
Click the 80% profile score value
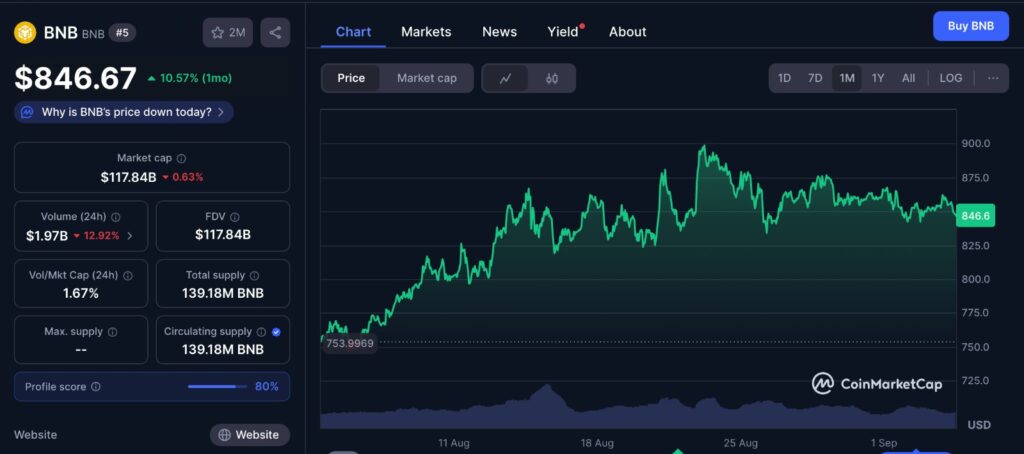[x=266, y=387]
